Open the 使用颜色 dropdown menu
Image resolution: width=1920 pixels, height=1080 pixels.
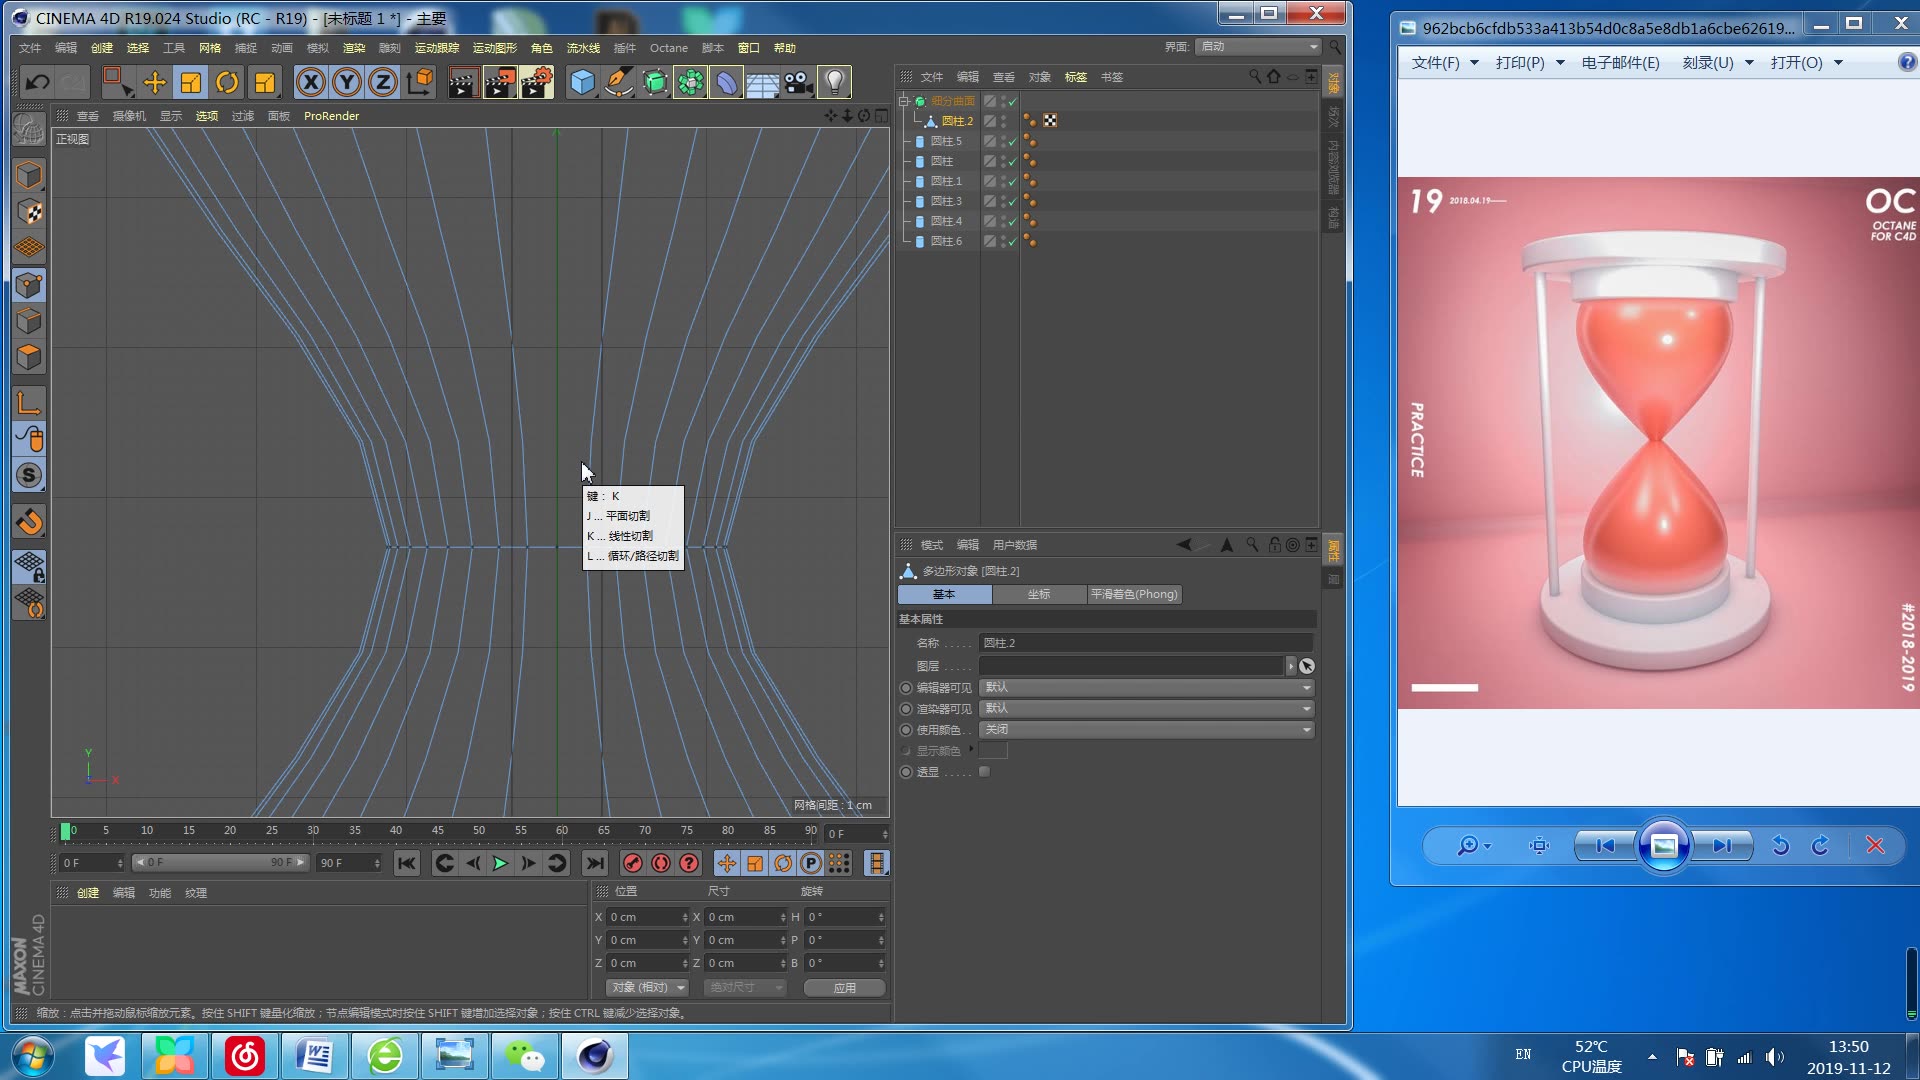[1147, 729]
